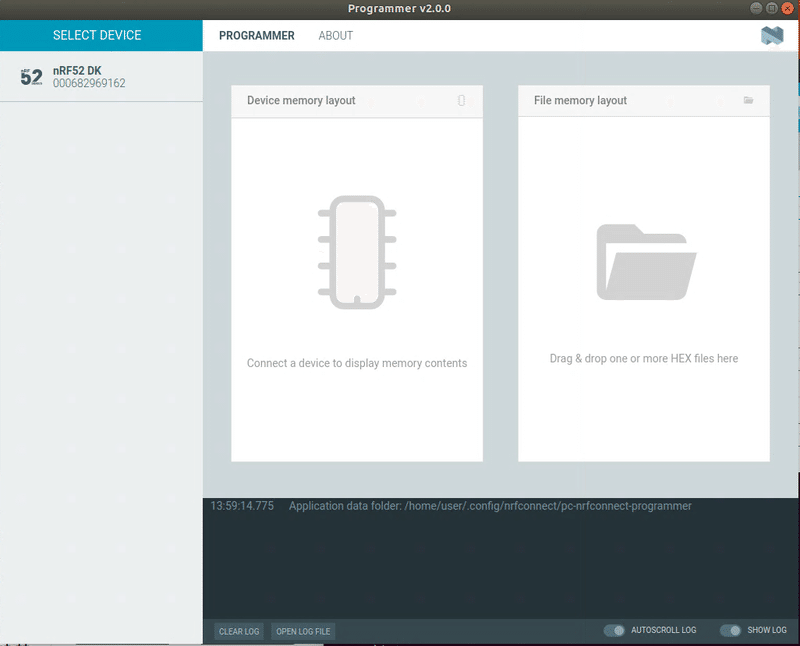
Task: Click the Device memory layout title
Action: click(301, 101)
